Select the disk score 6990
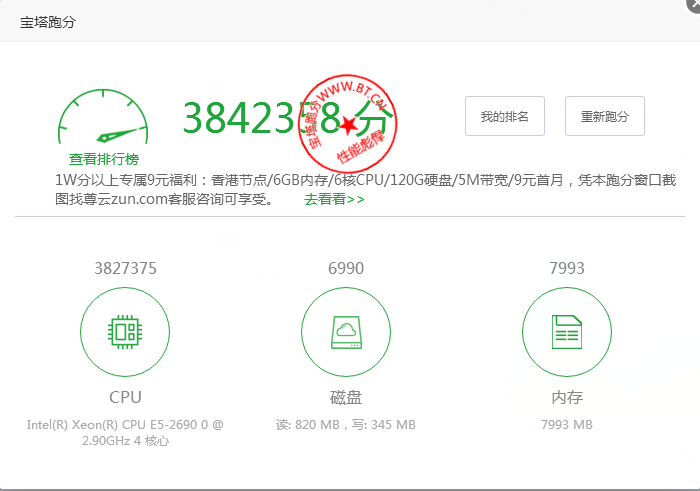 tap(346, 268)
